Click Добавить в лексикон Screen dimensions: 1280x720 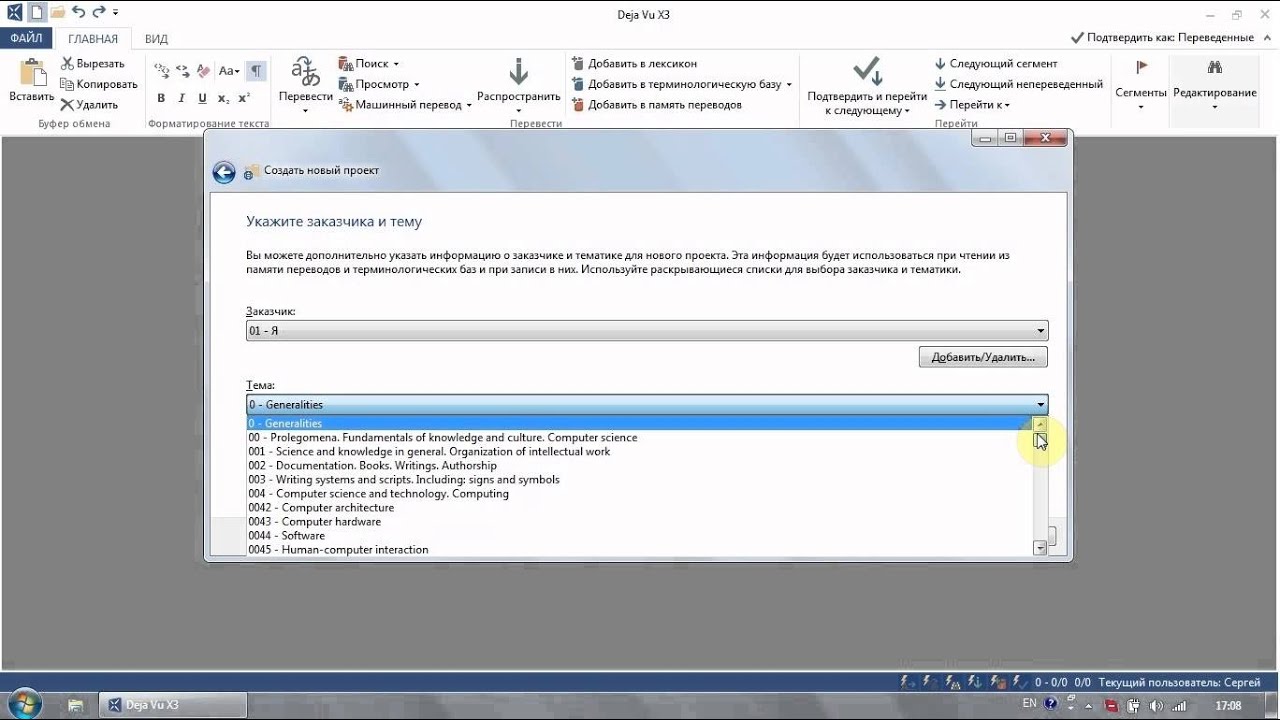pyautogui.click(x=634, y=64)
